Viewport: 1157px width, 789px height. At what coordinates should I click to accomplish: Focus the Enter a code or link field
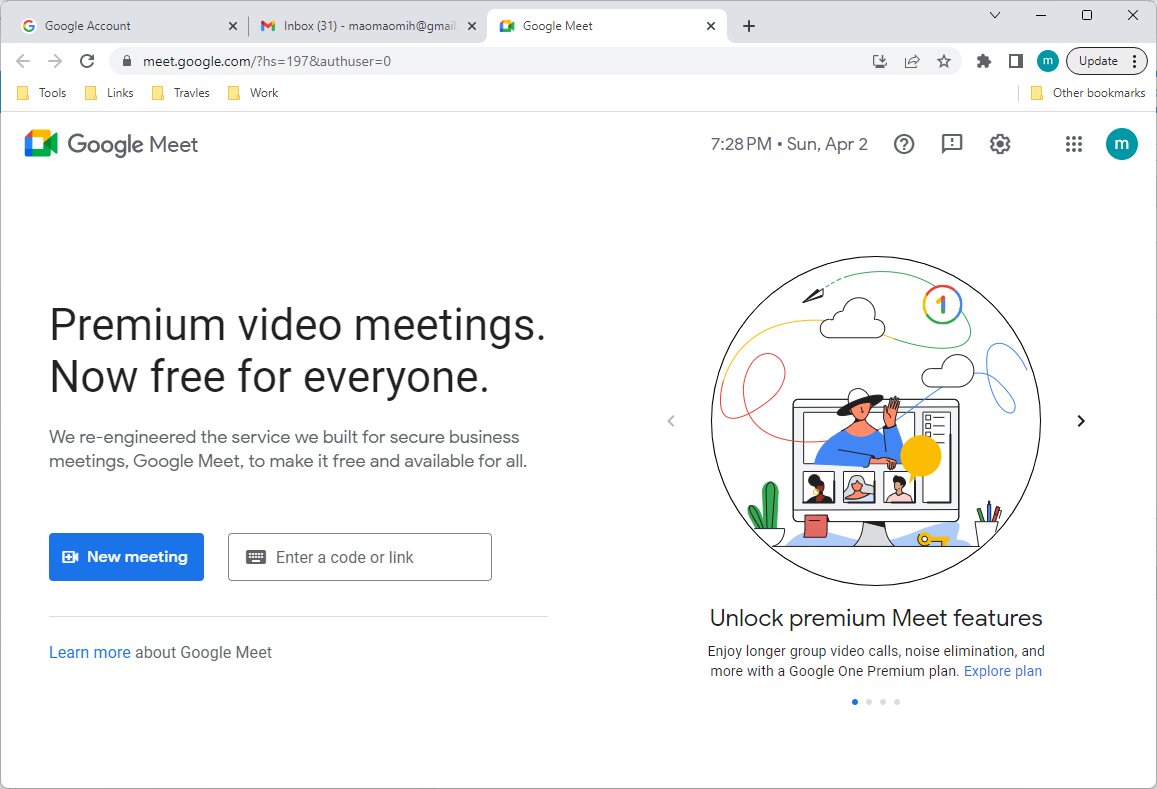(x=360, y=557)
